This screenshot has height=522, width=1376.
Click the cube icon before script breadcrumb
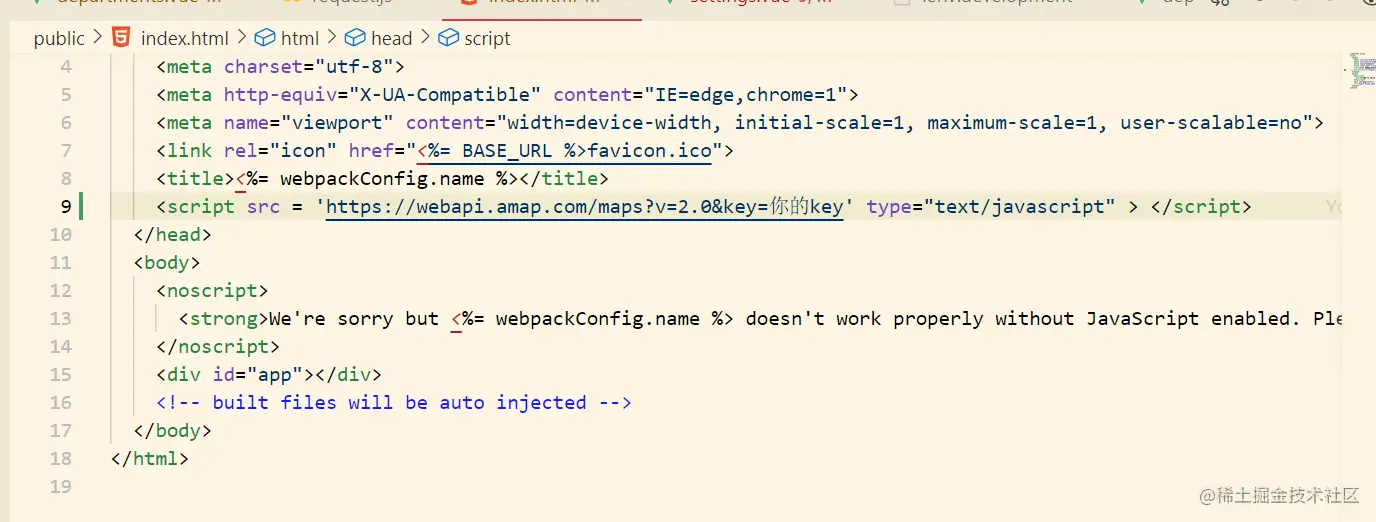(448, 38)
